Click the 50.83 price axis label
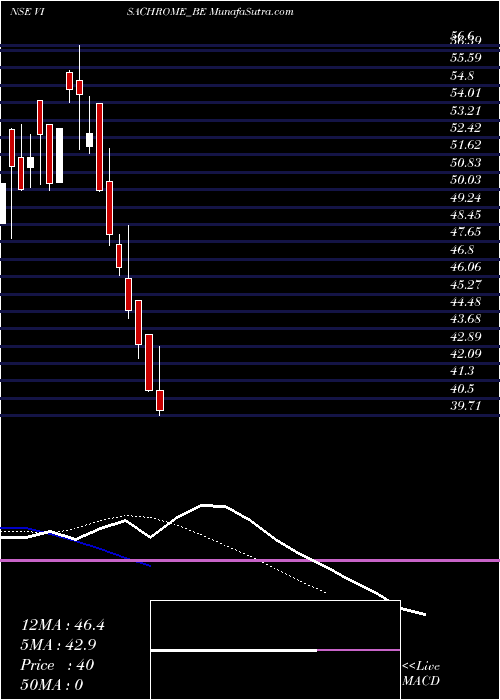The width and height of the screenshot is (500, 700). 465,162
